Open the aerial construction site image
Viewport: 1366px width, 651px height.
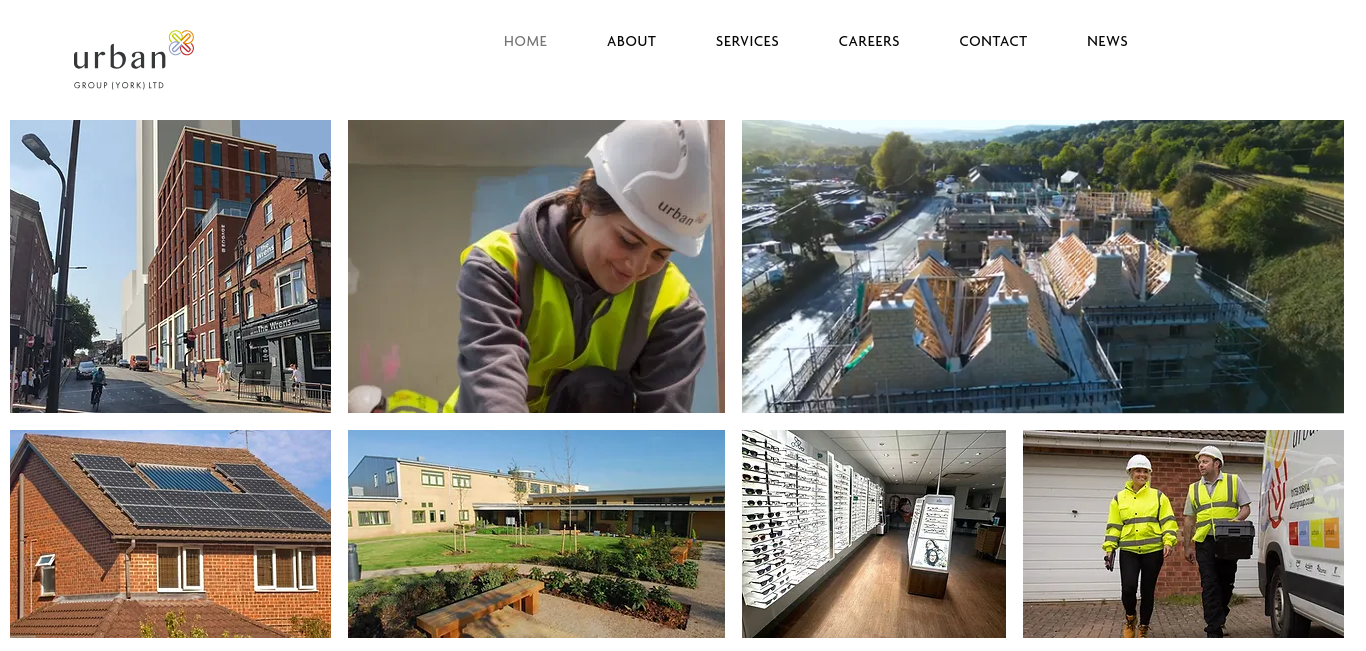[1043, 266]
